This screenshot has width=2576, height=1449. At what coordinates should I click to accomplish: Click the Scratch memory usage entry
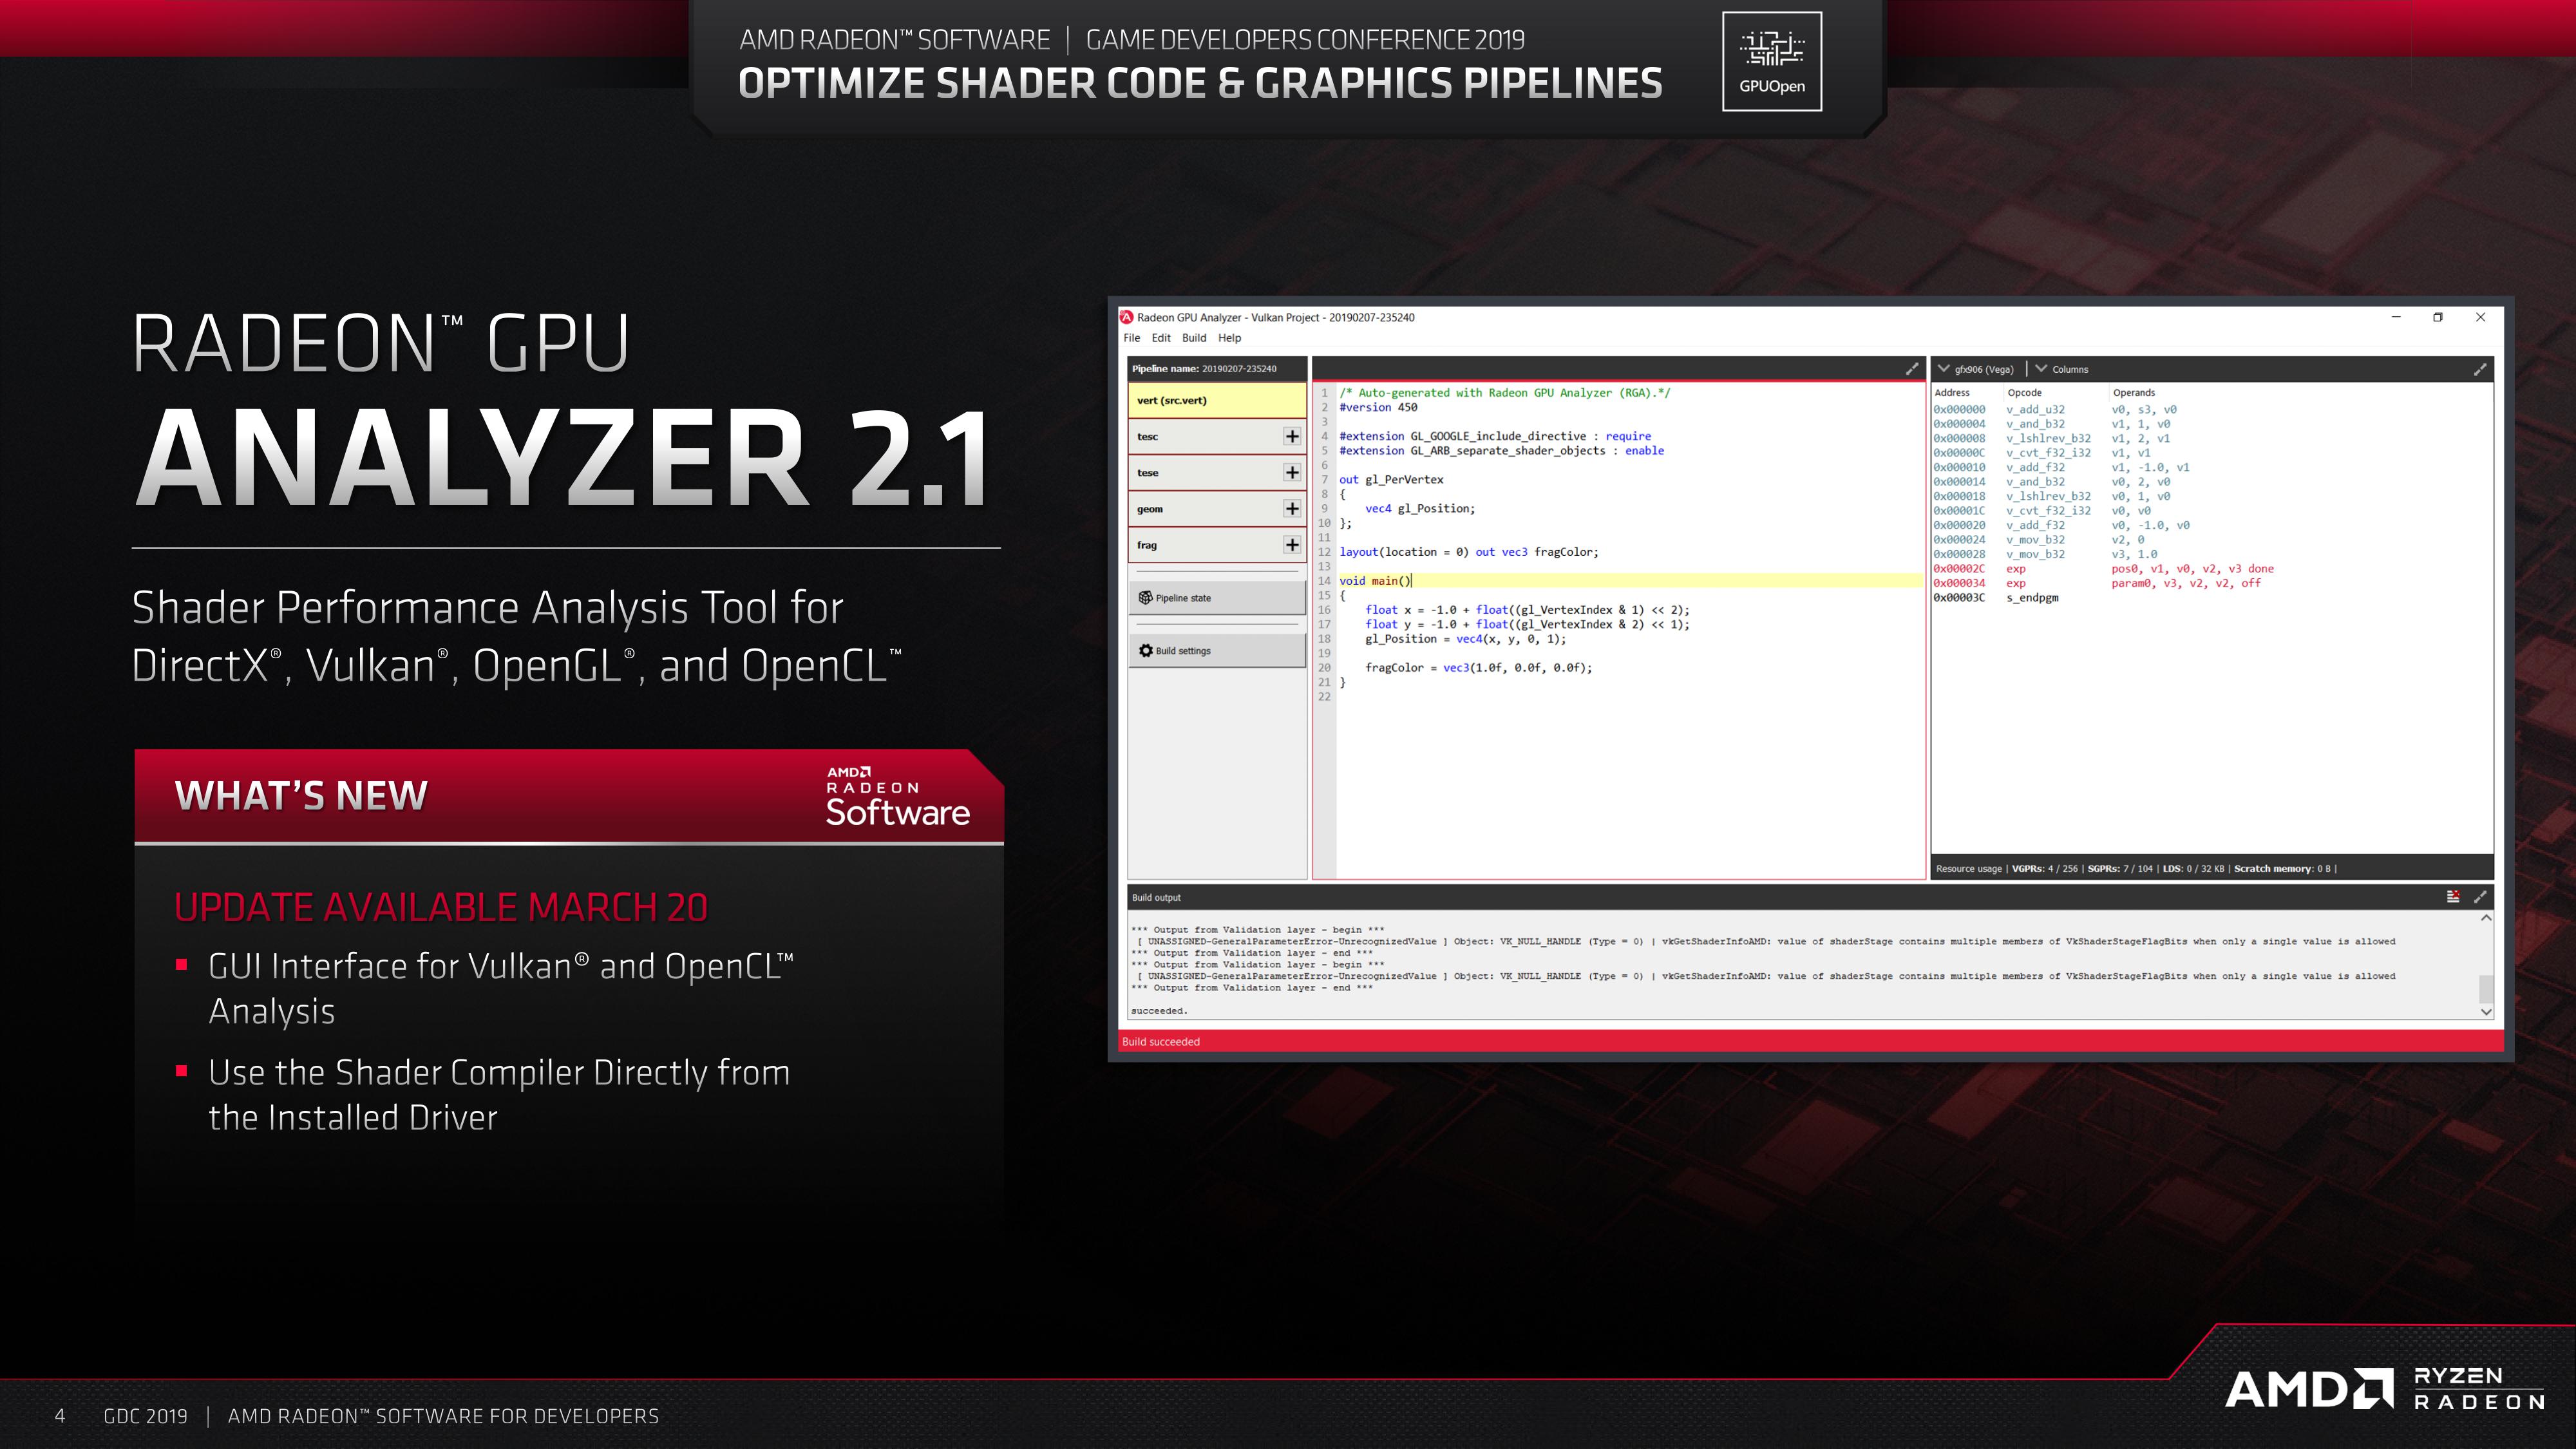2282,869
